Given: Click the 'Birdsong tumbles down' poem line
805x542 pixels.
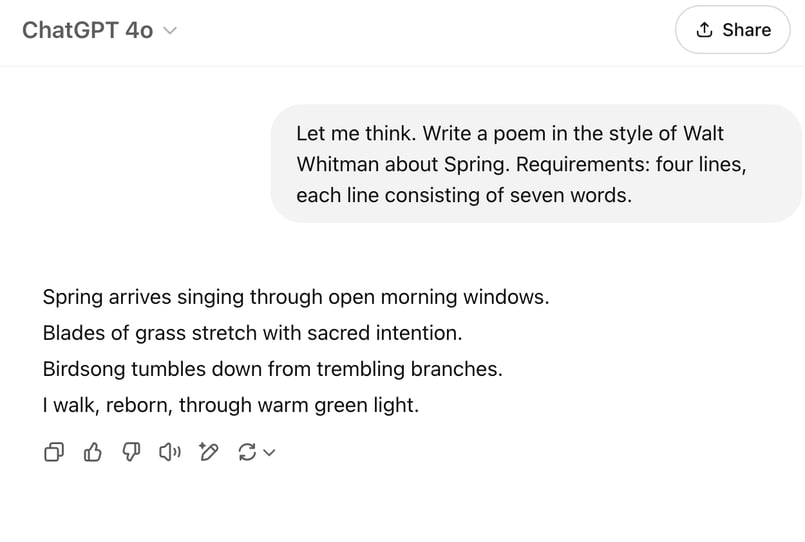Looking at the screenshot, I should [273, 369].
